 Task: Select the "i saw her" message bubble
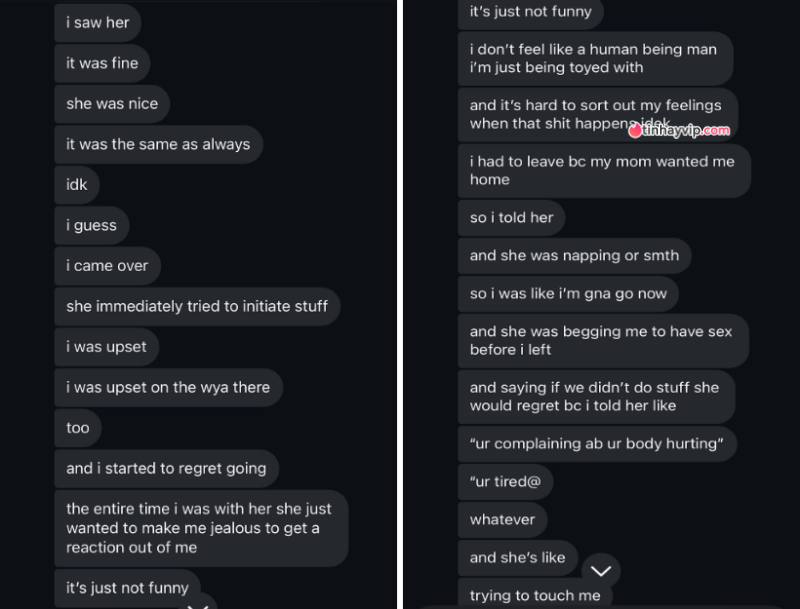[97, 22]
